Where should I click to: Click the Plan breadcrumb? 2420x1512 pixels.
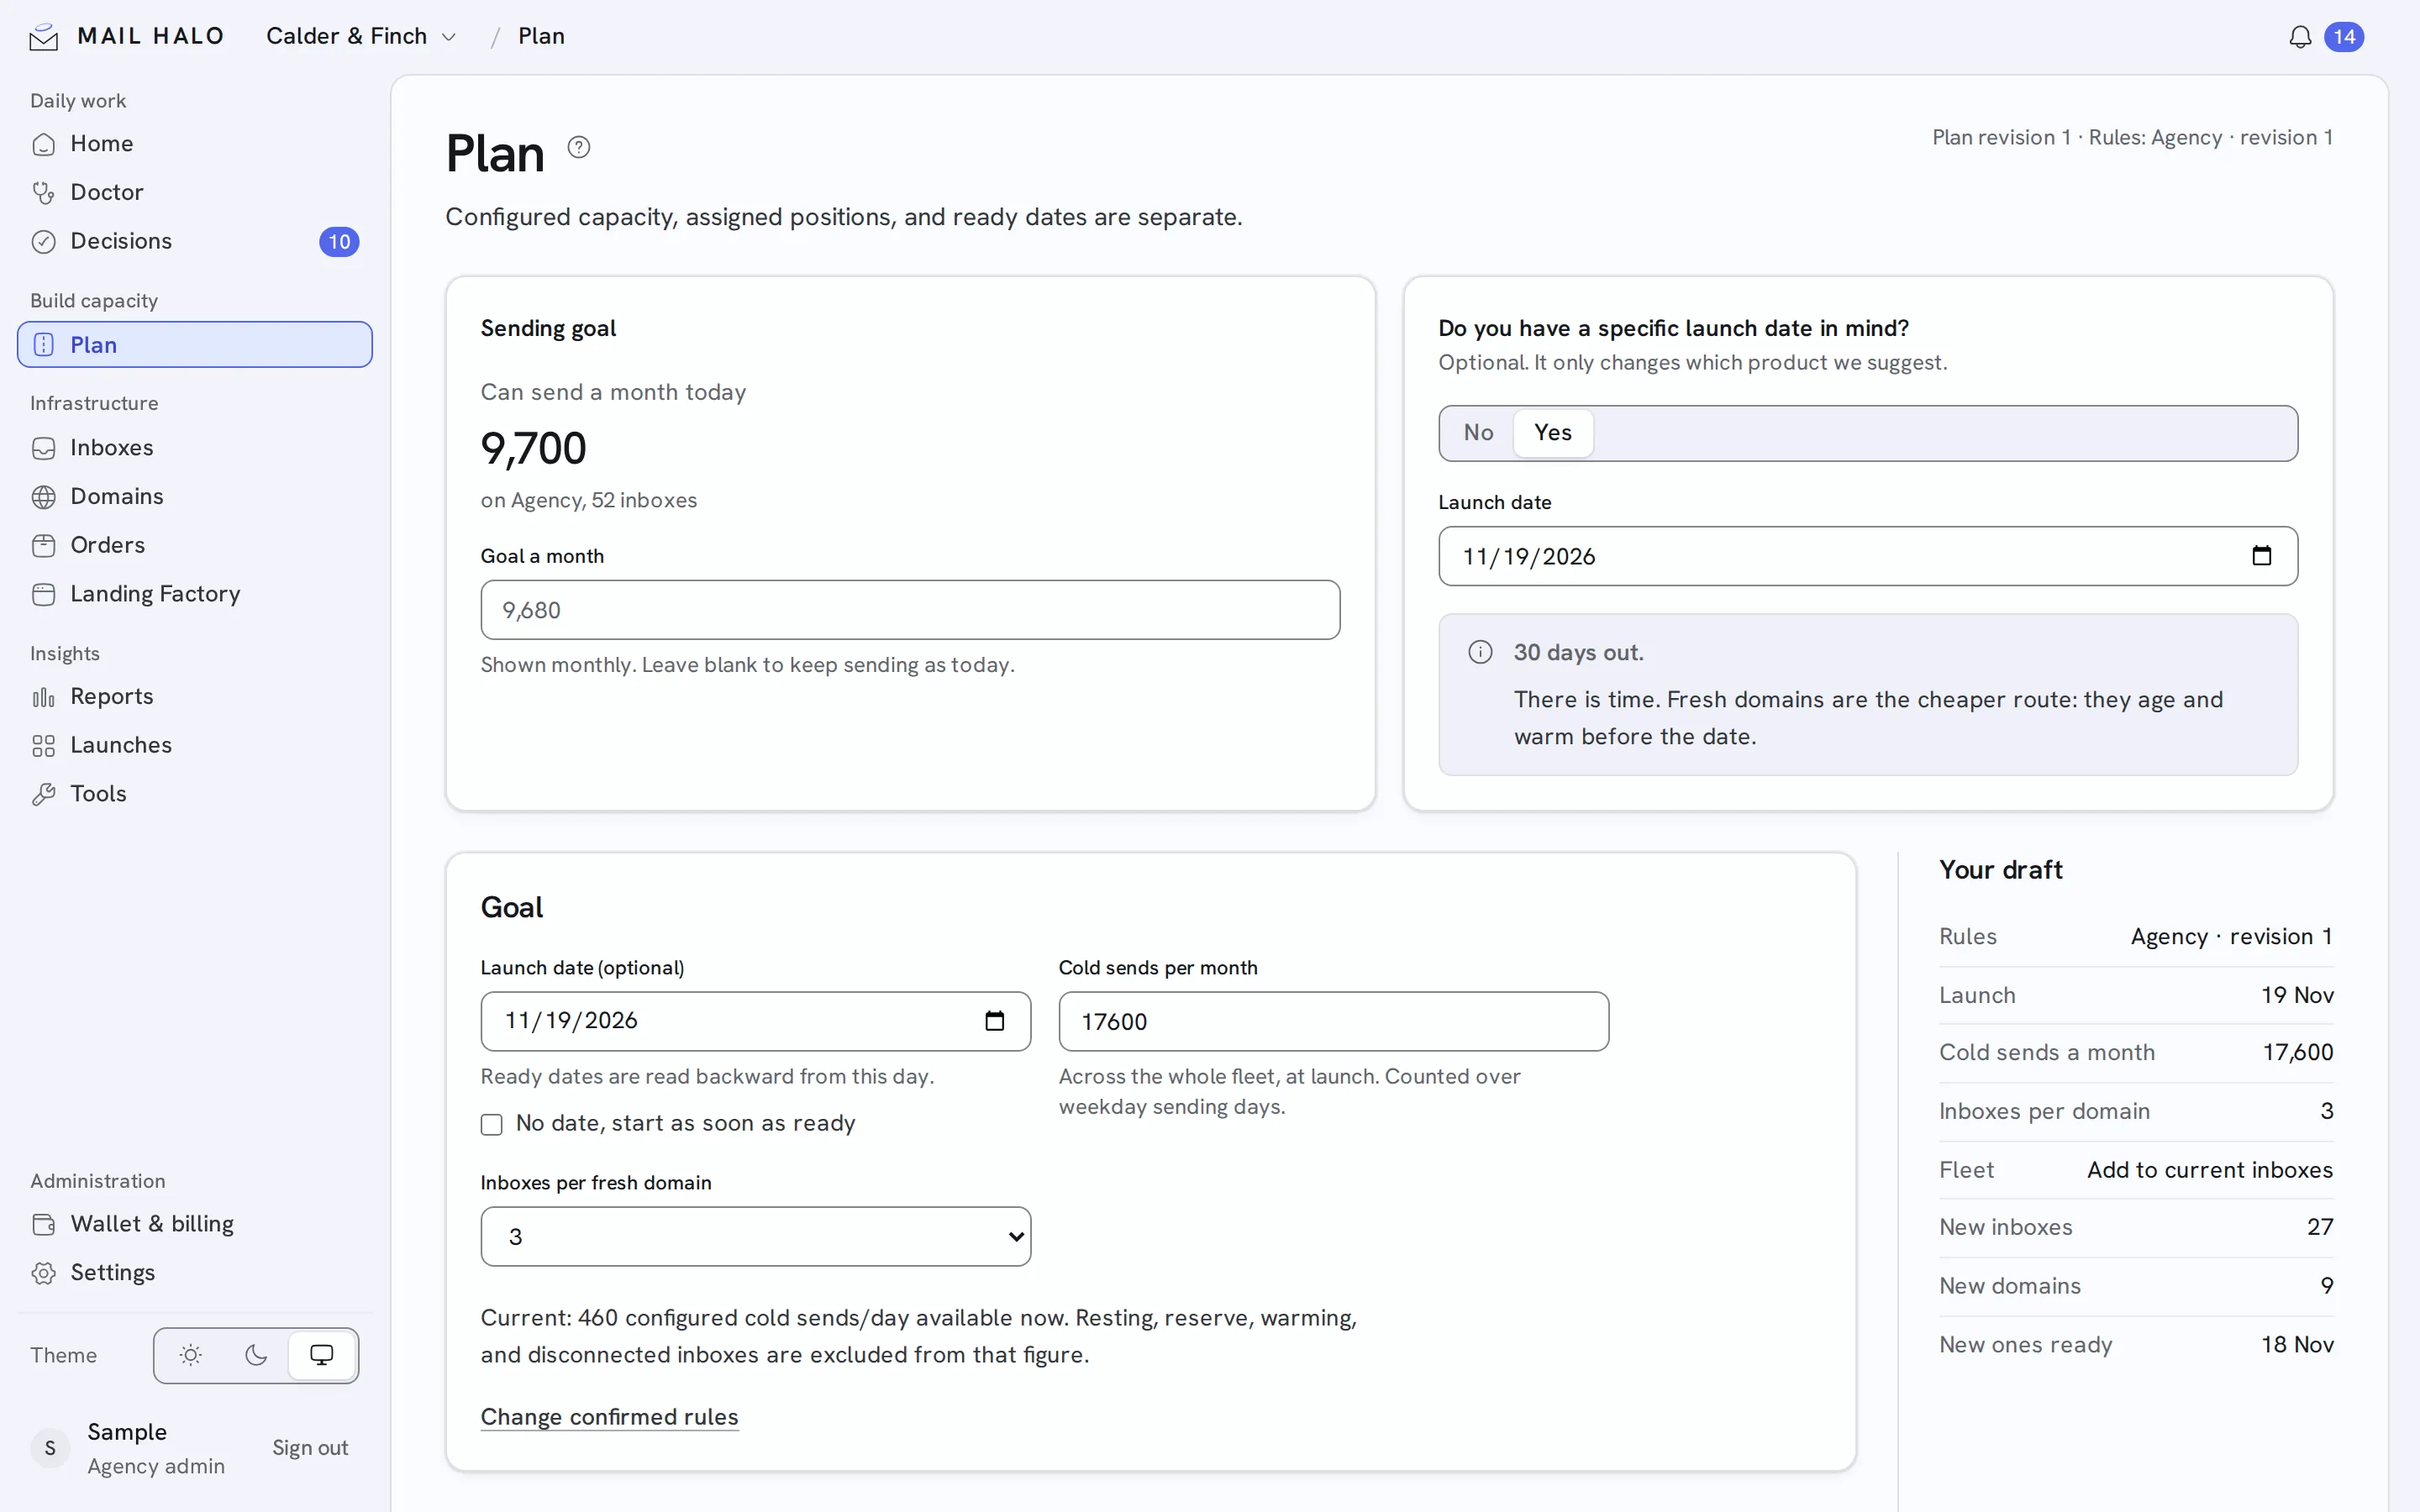pos(541,36)
